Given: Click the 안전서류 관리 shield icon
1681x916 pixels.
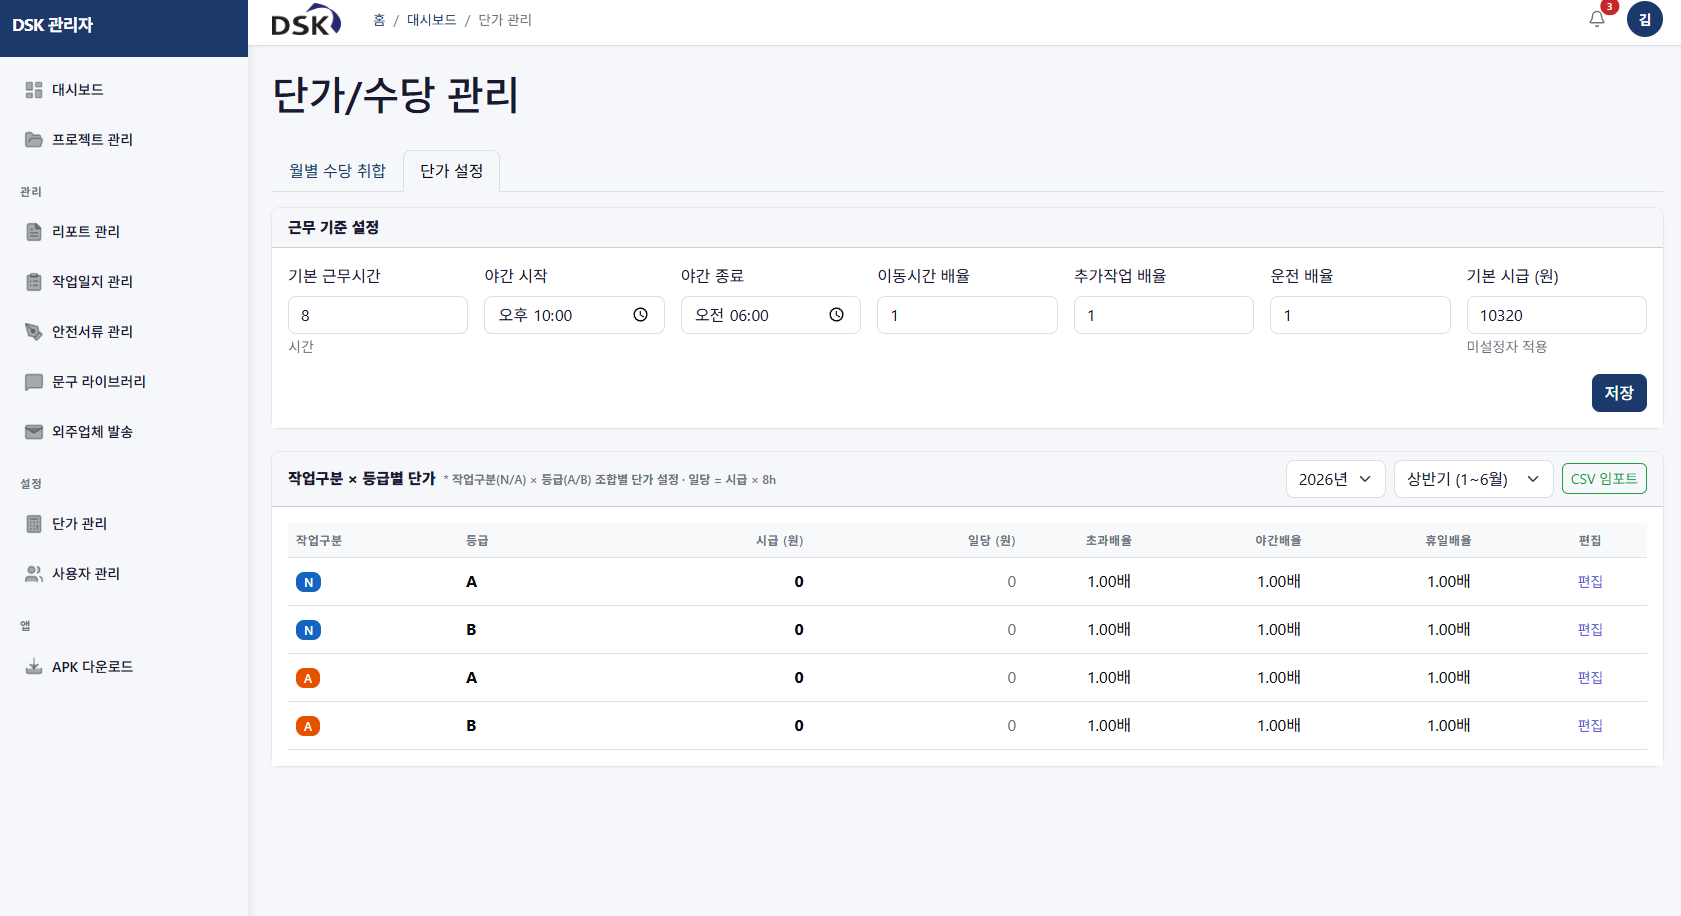Looking at the screenshot, I should tap(34, 332).
